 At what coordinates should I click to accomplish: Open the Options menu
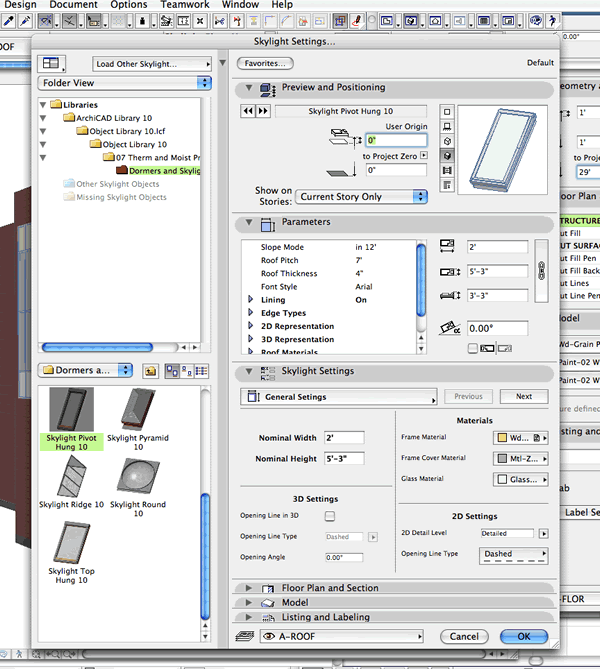pos(128,5)
